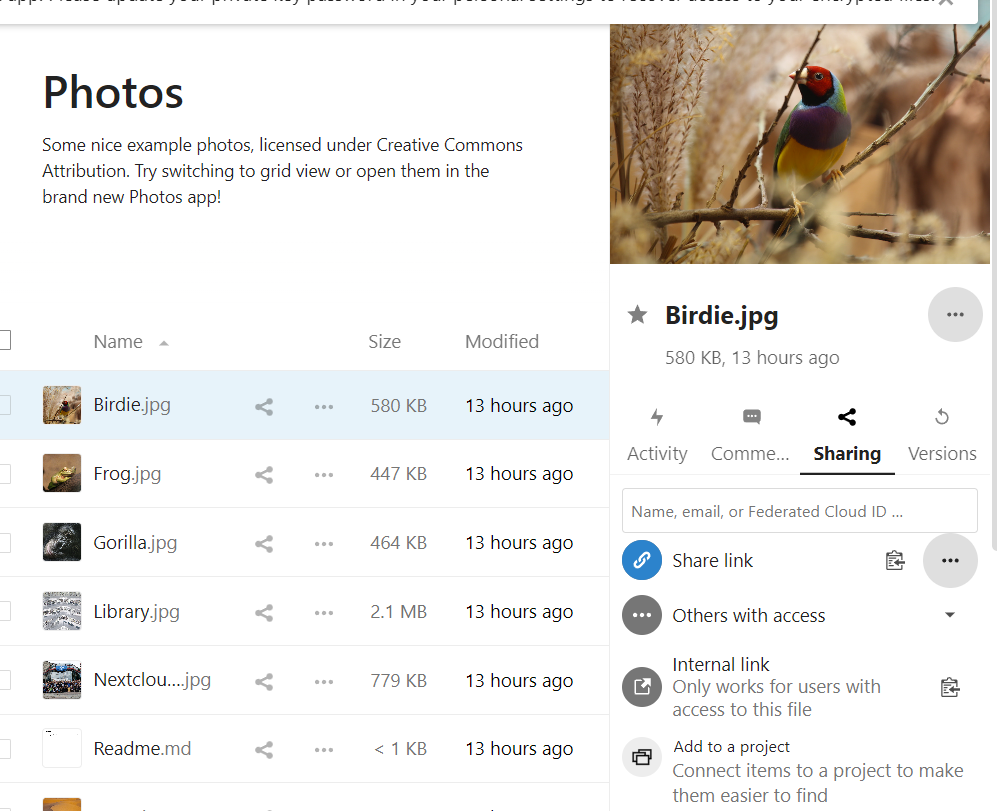Click the Nextcloud jpg row thumbnail
This screenshot has width=997, height=811.
pyautogui.click(x=62, y=680)
